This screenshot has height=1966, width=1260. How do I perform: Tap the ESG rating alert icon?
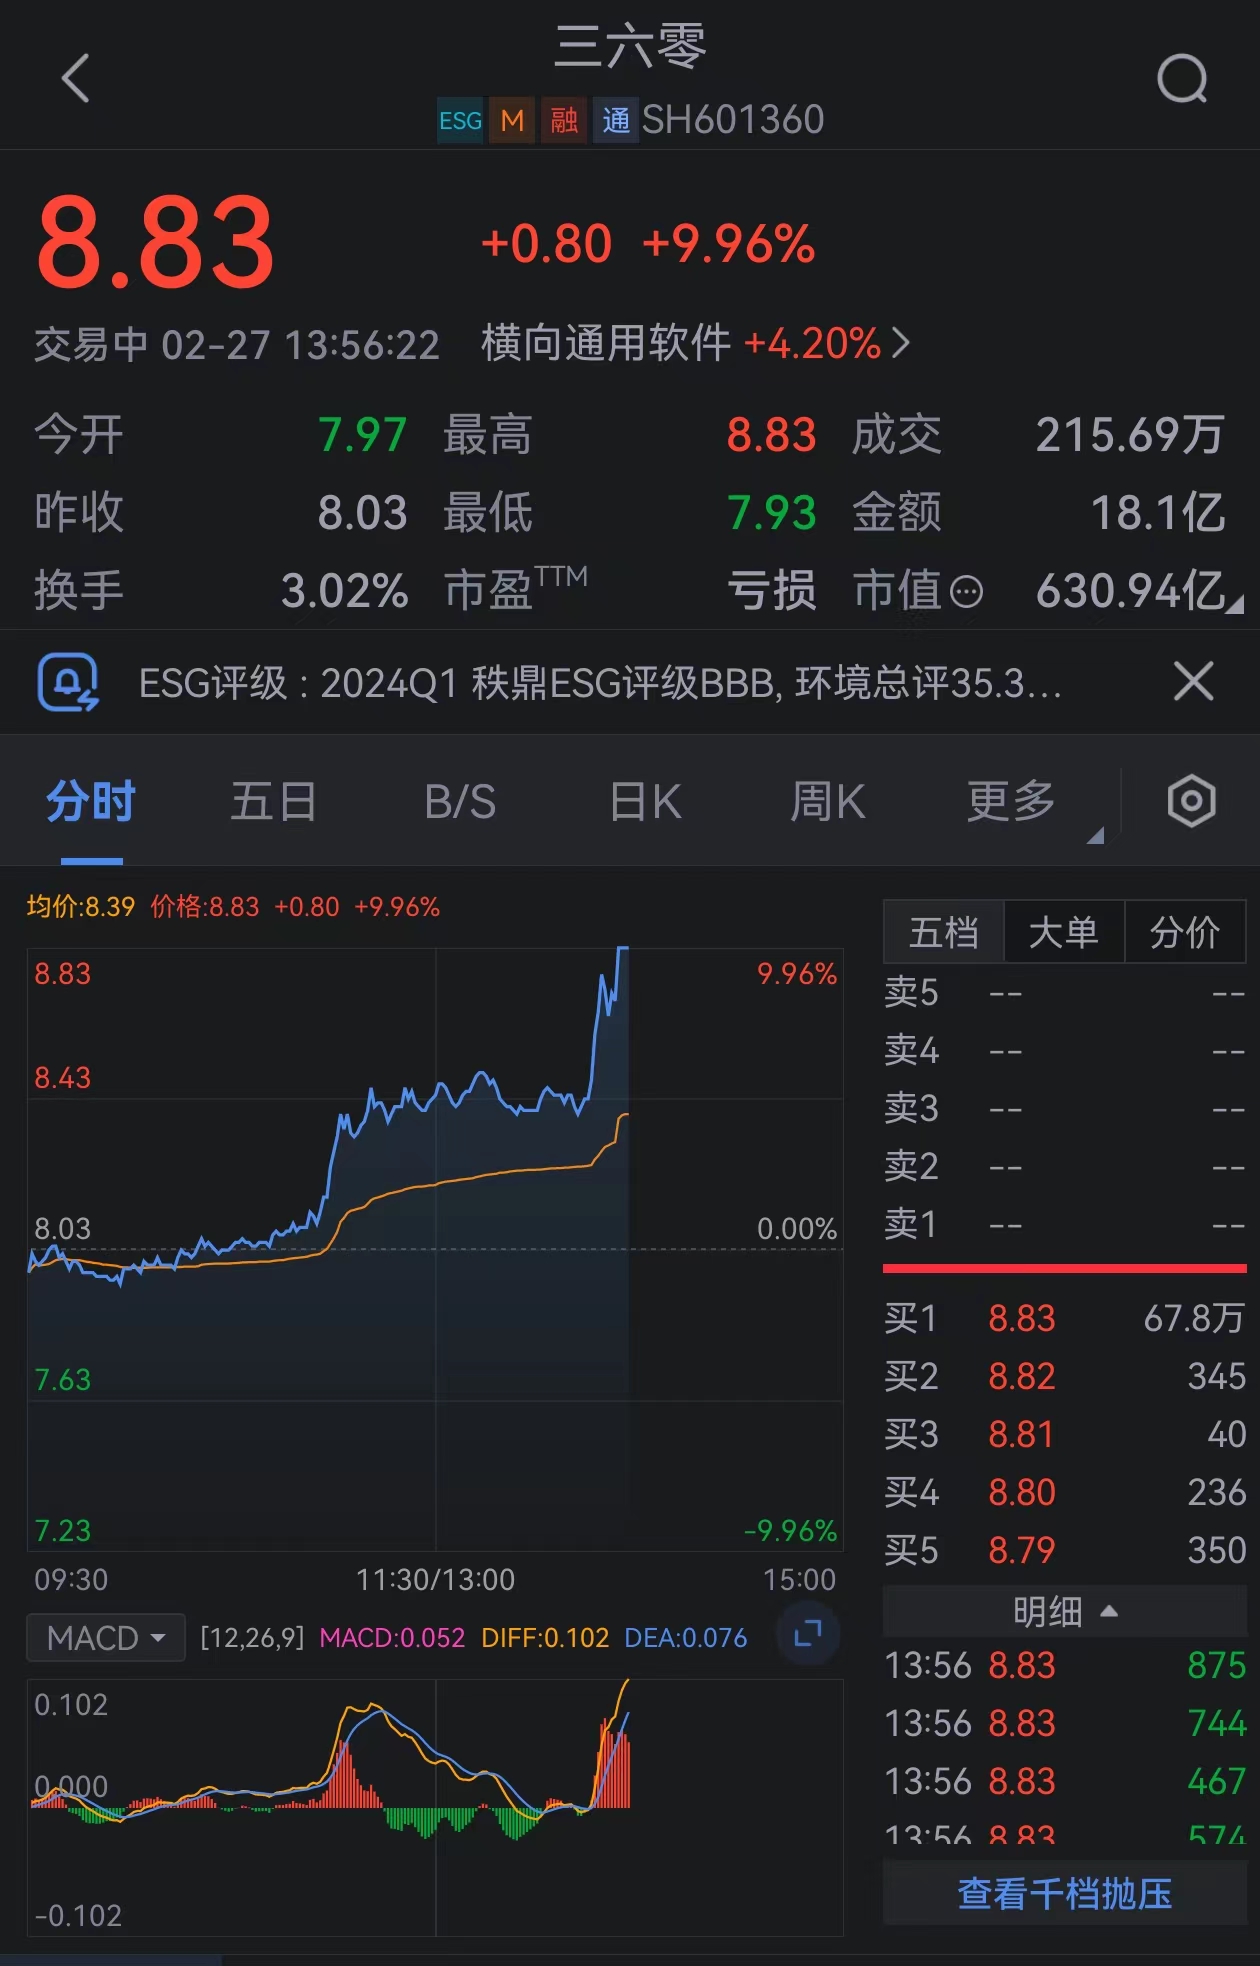tap(68, 683)
